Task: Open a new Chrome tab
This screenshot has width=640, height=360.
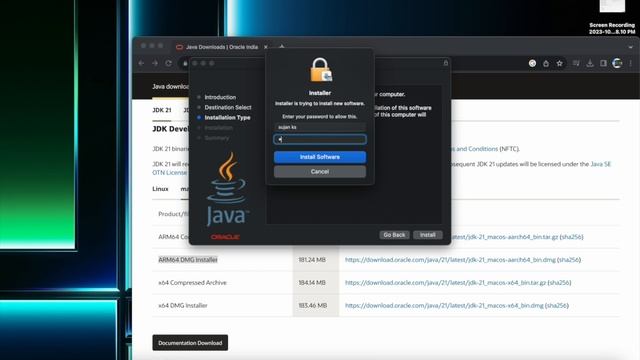Action: point(282,47)
